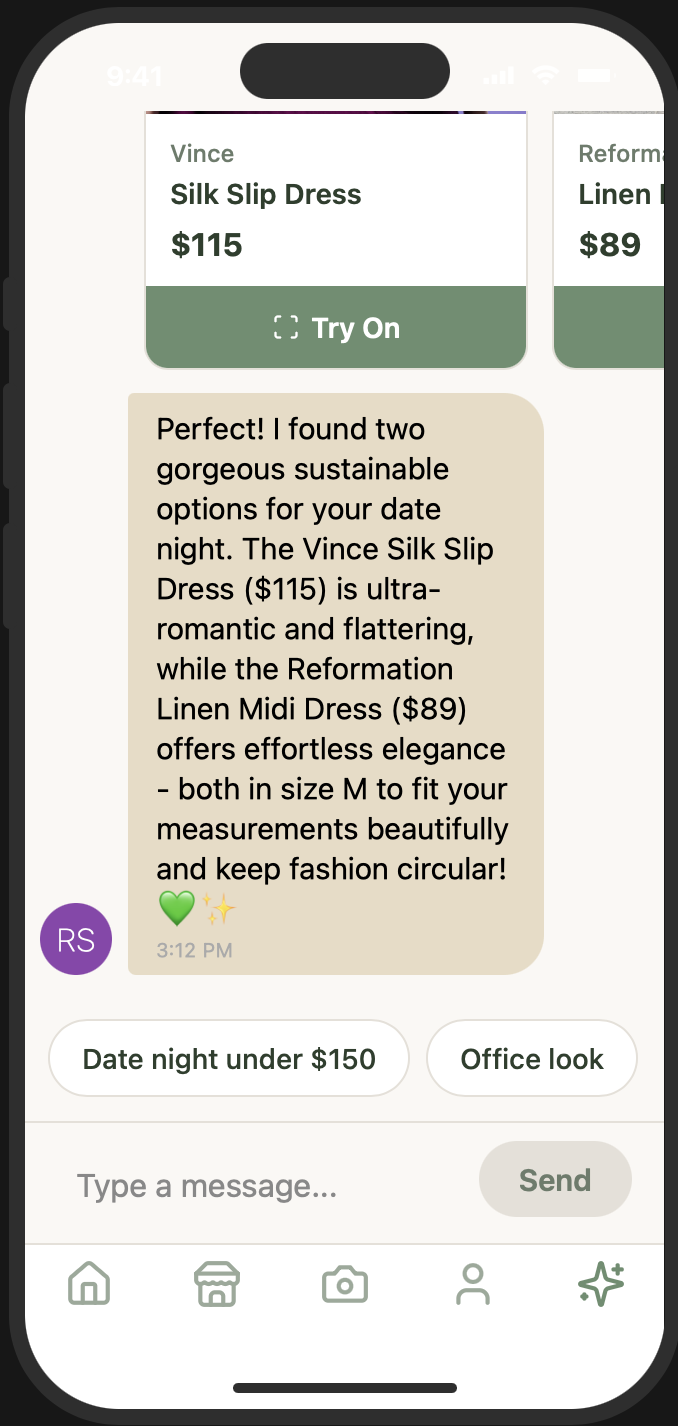
Task: Tap the battery status icon
Action: click(x=594, y=75)
